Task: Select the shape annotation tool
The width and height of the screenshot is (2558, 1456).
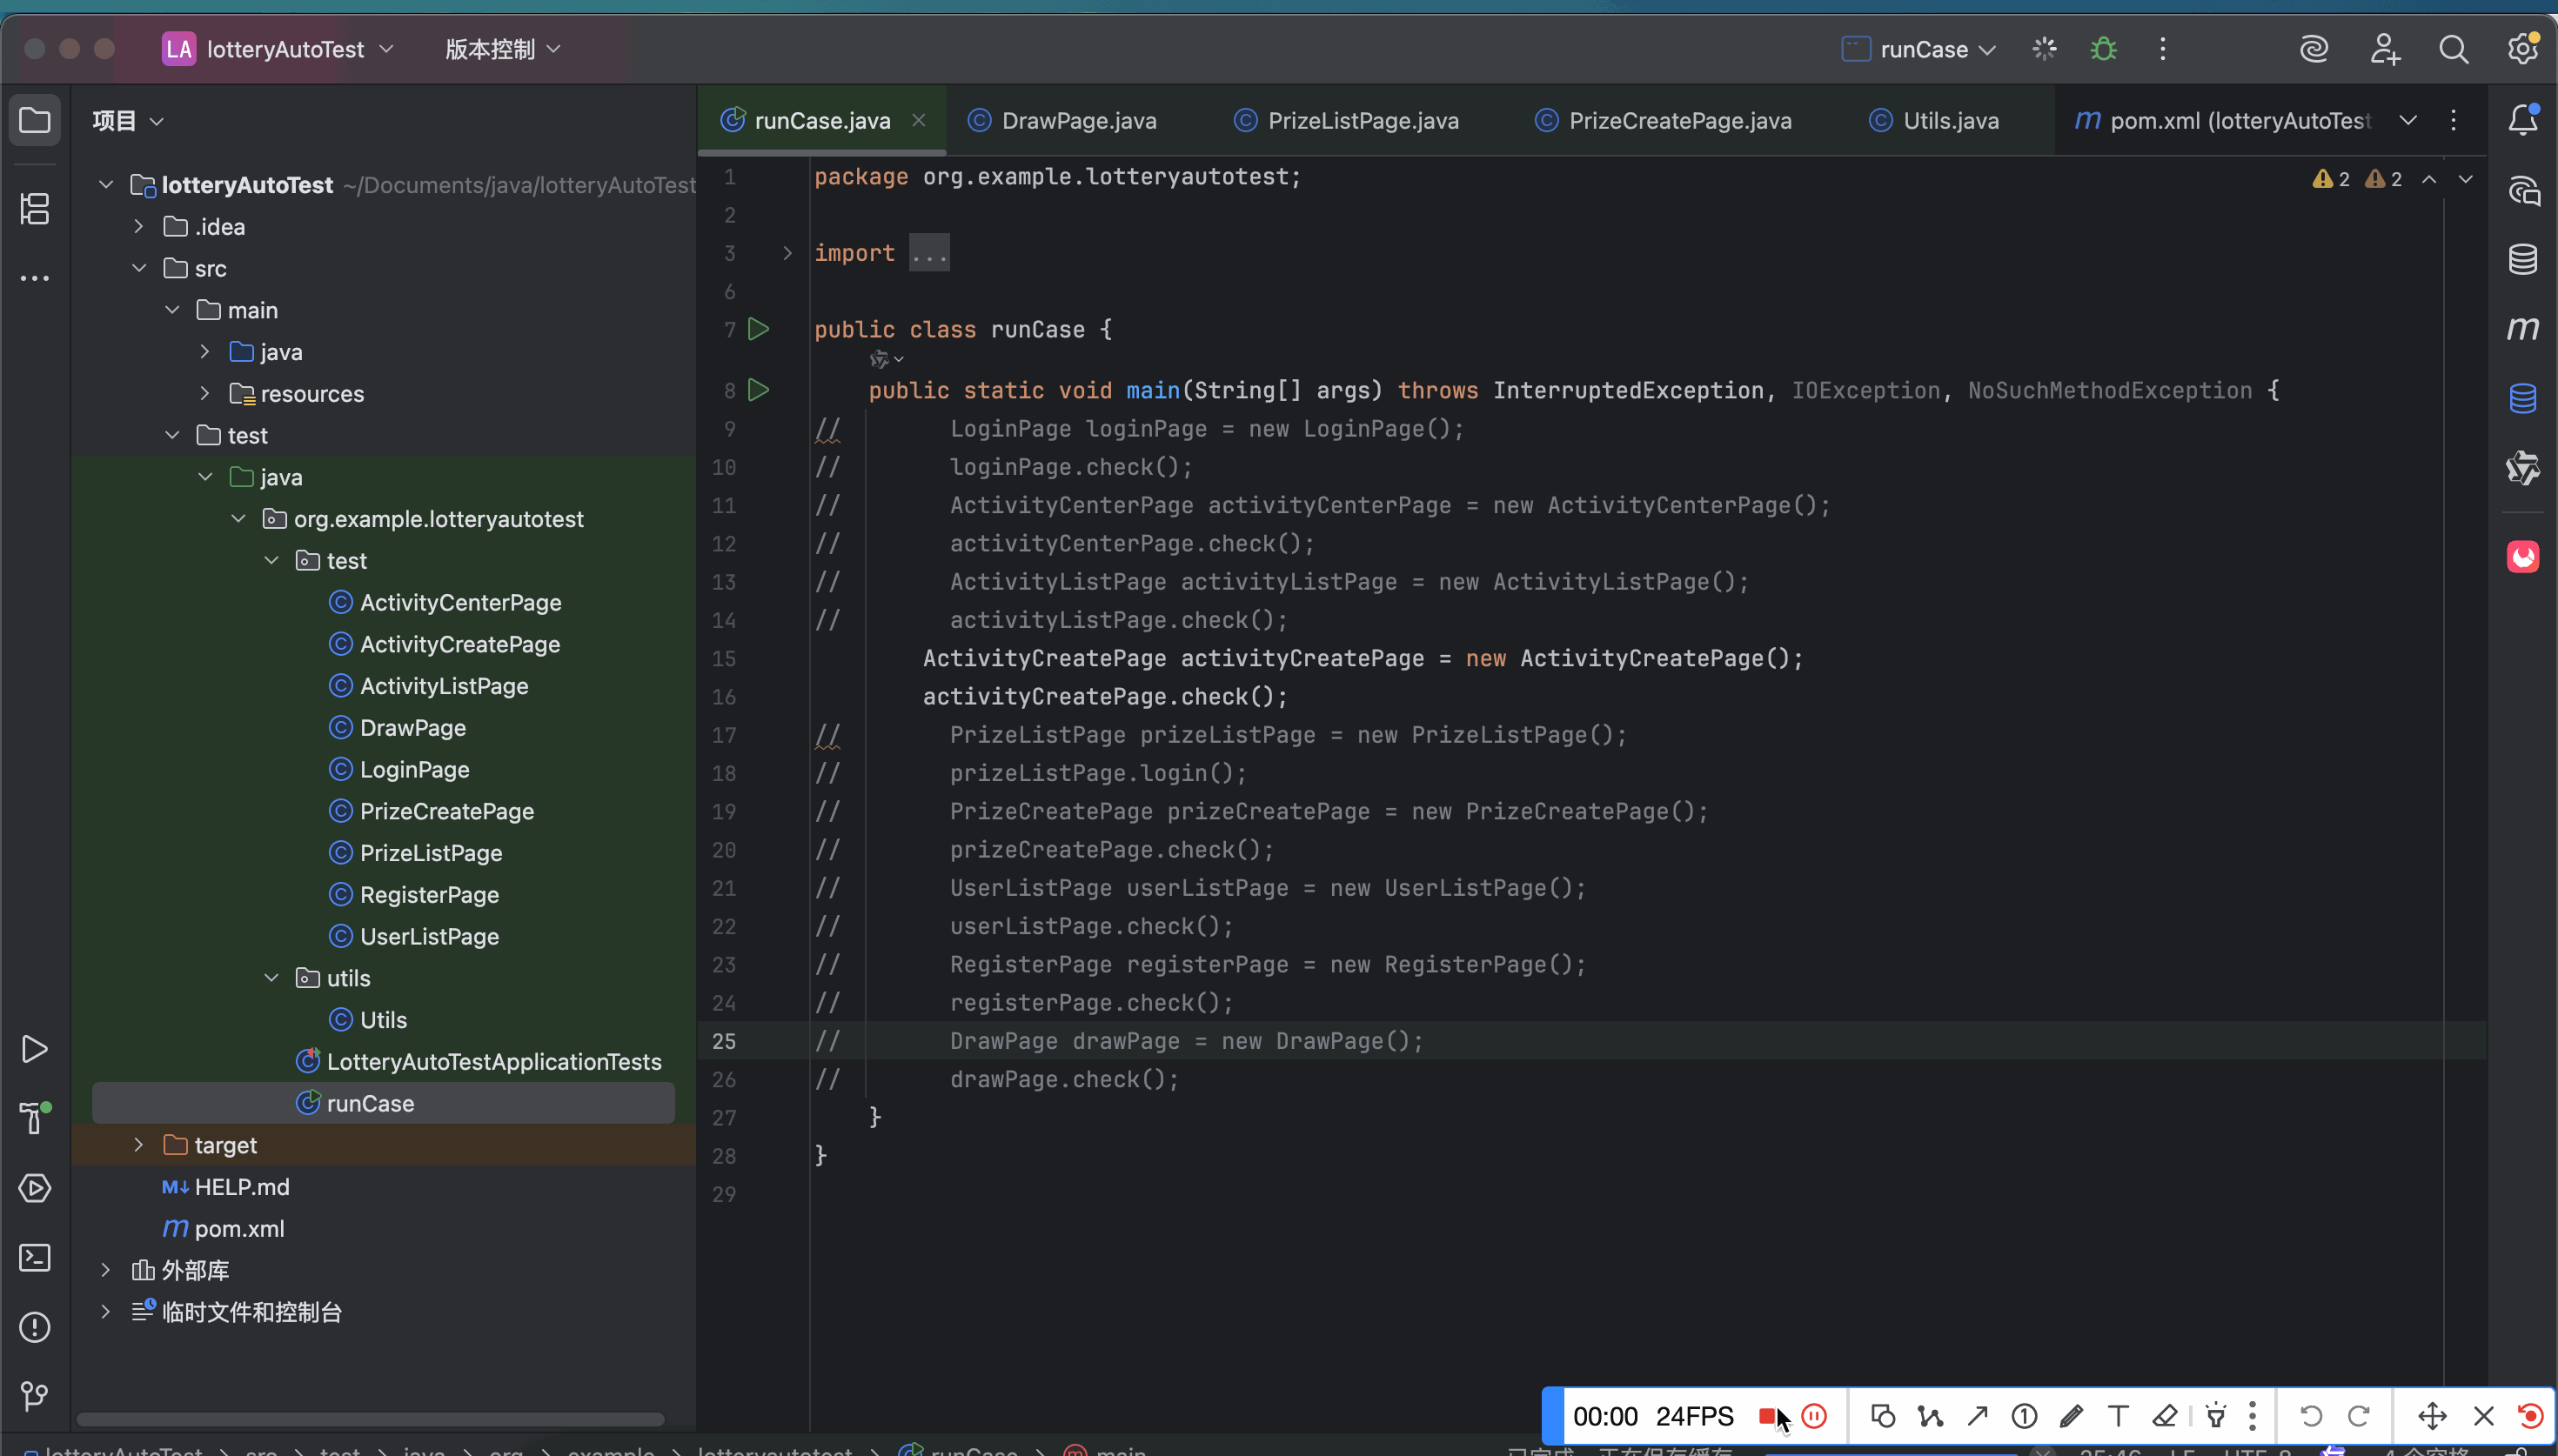Action: click(x=1882, y=1416)
